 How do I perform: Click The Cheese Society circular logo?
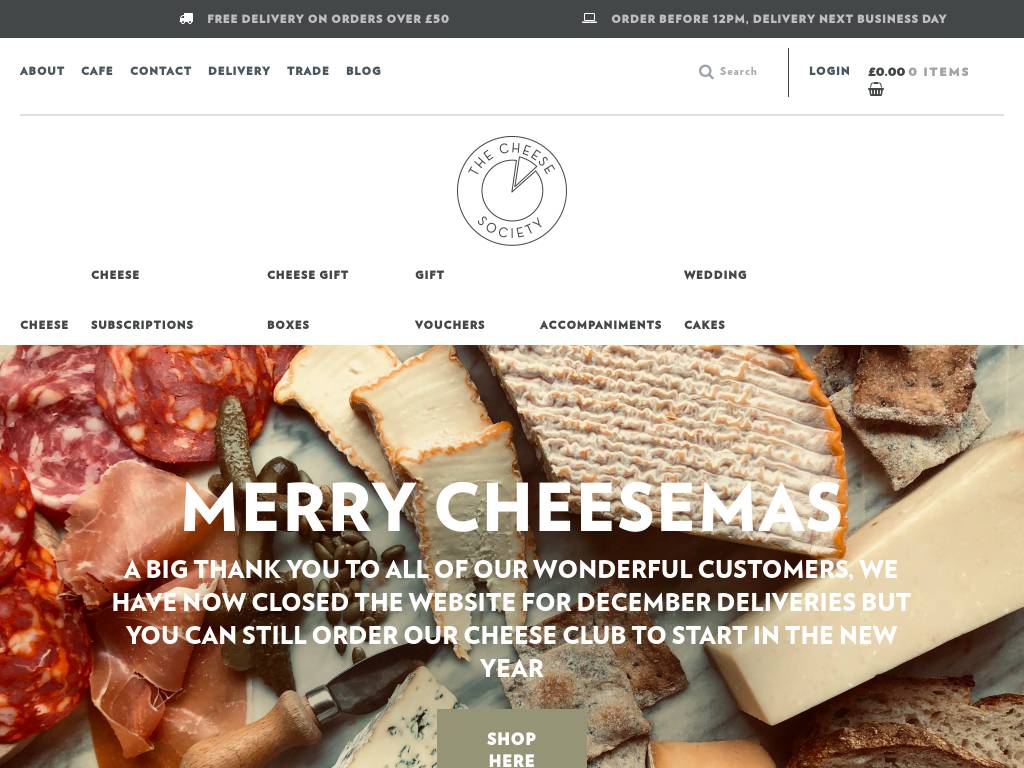pyautogui.click(x=511, y=191)
